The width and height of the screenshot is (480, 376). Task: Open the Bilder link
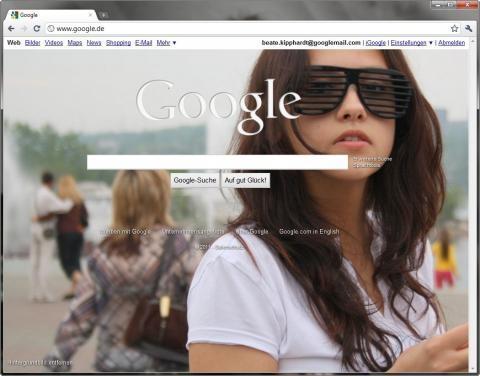click(x=32, y=43)
